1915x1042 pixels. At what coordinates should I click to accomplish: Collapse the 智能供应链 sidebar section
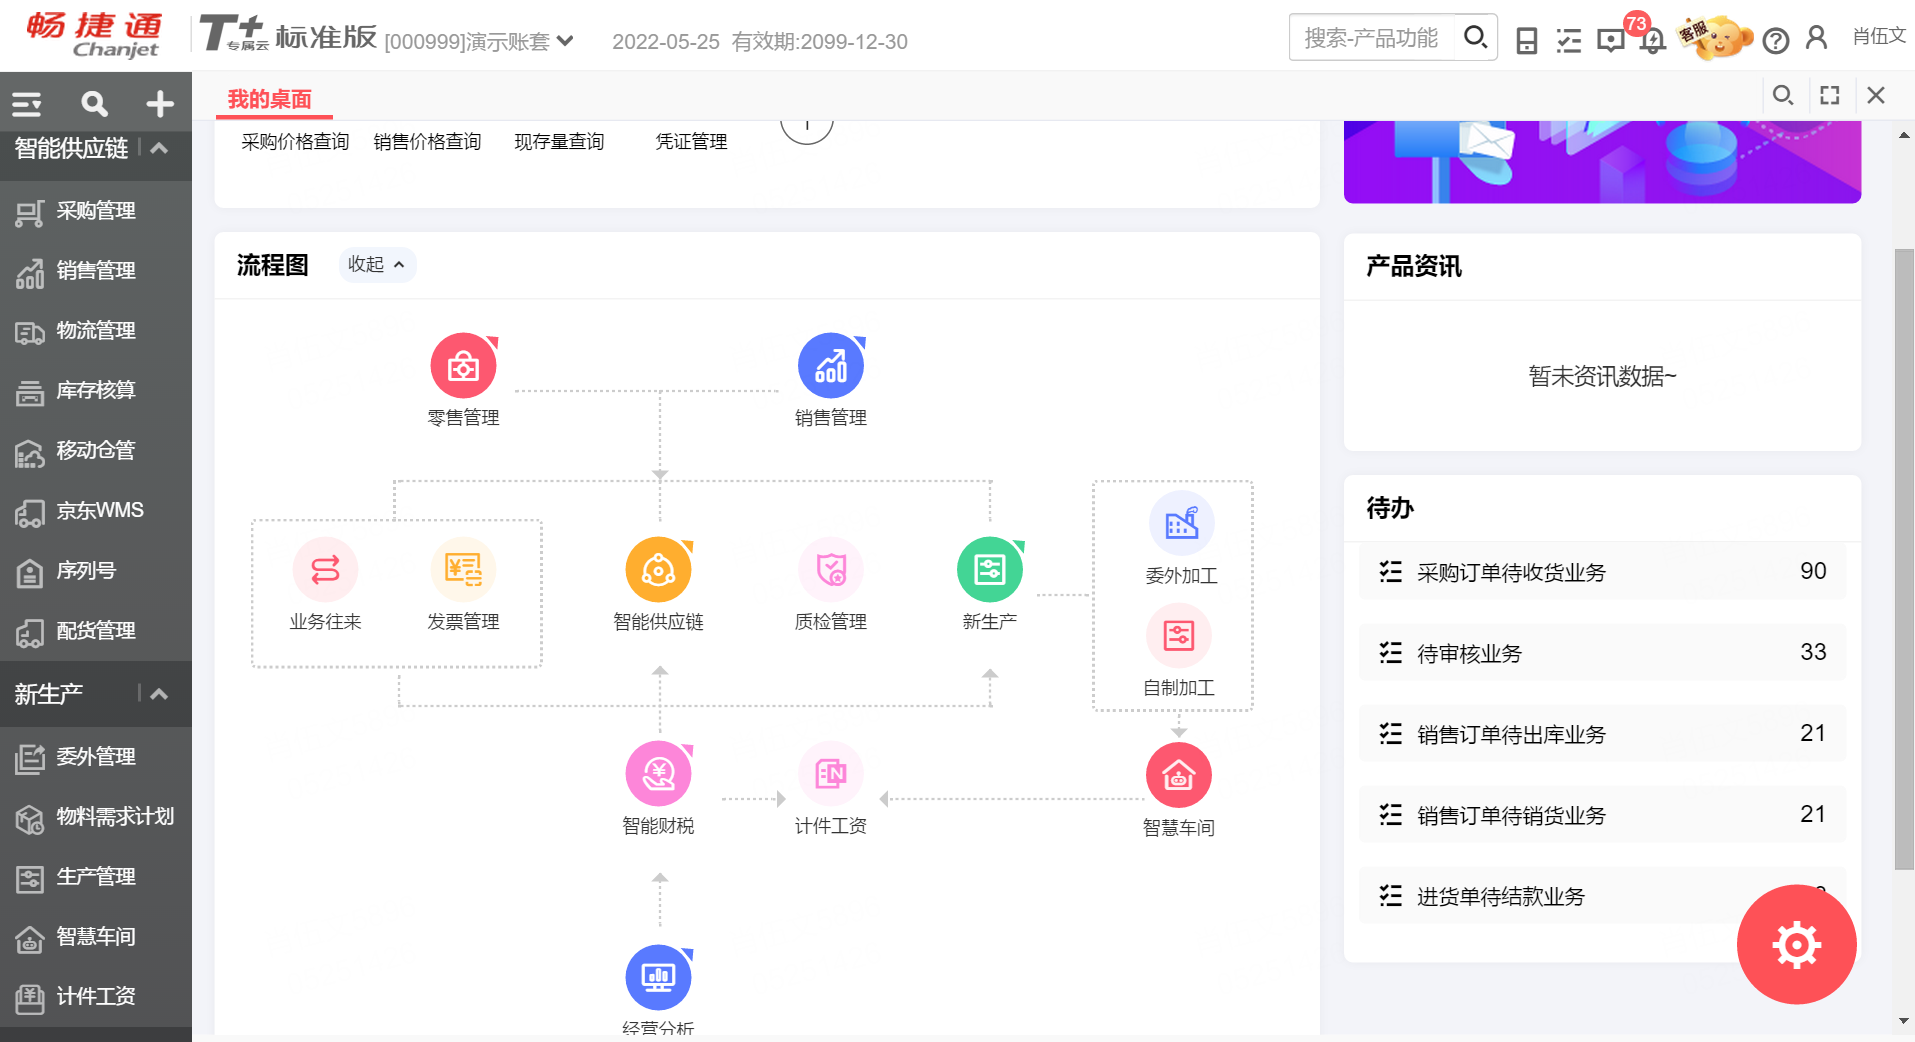point(158,146)
